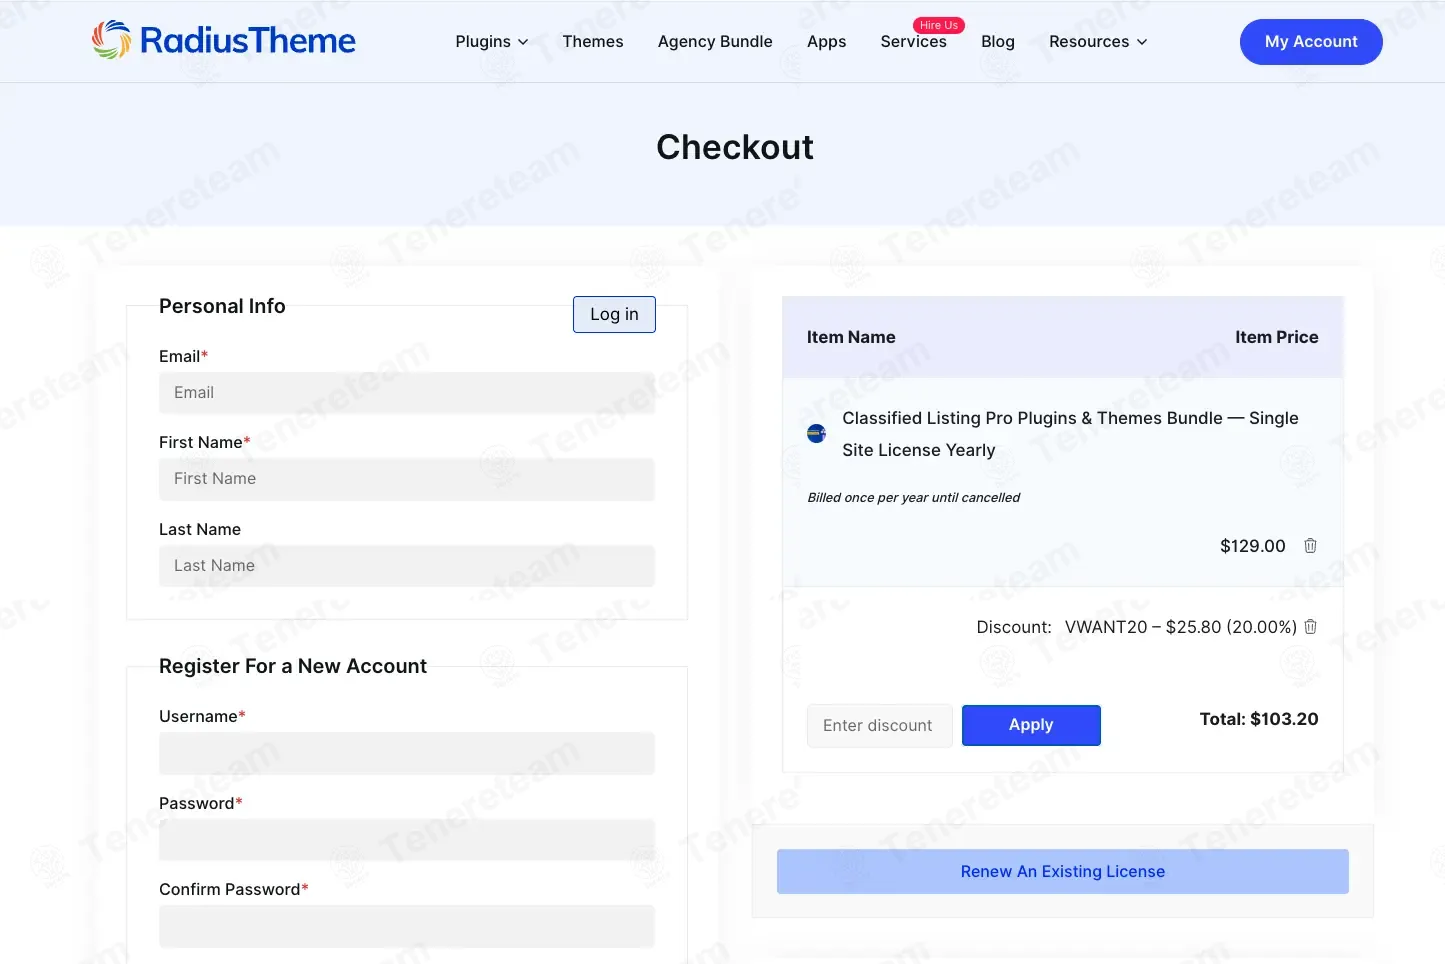Expand the Plugins dropdown menu
This screenshot has height=964, width=1445.
(491, 42)
